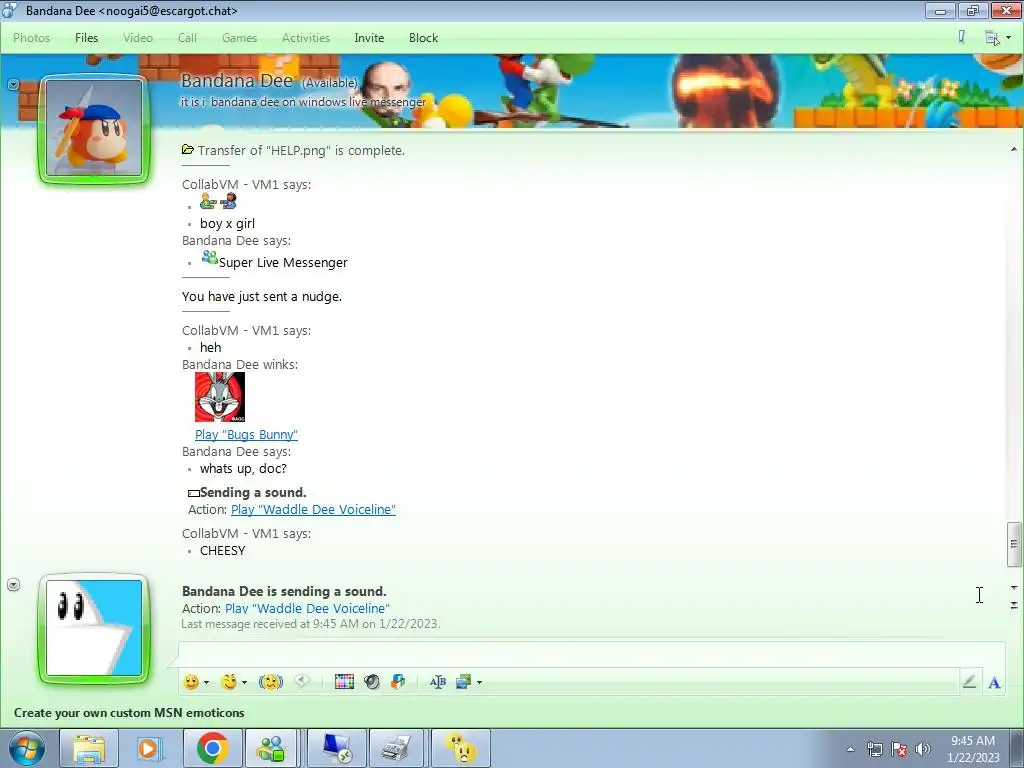Click the personal message "it is i, bandana dee"
The height and width of the screenshot is (768, 1024).
[x=303, y=102]
